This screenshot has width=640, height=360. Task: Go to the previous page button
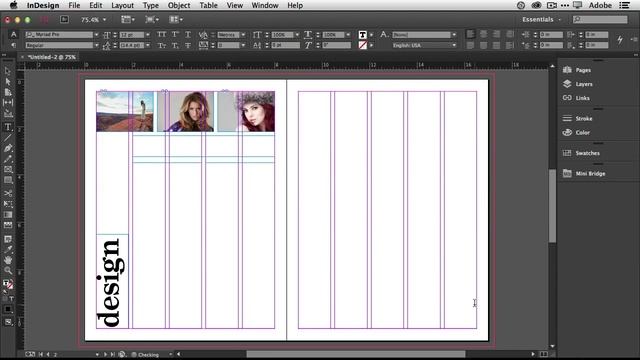(48, 354)
